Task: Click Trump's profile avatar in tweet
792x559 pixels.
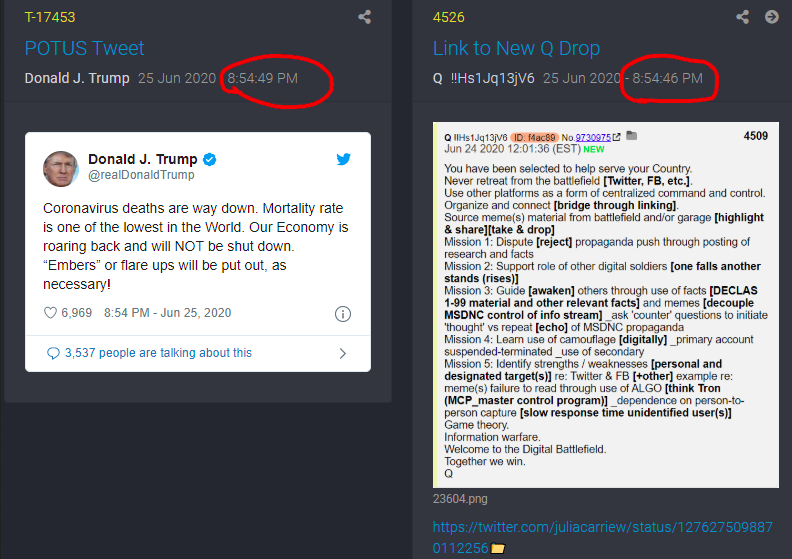Action: (61, 169)
